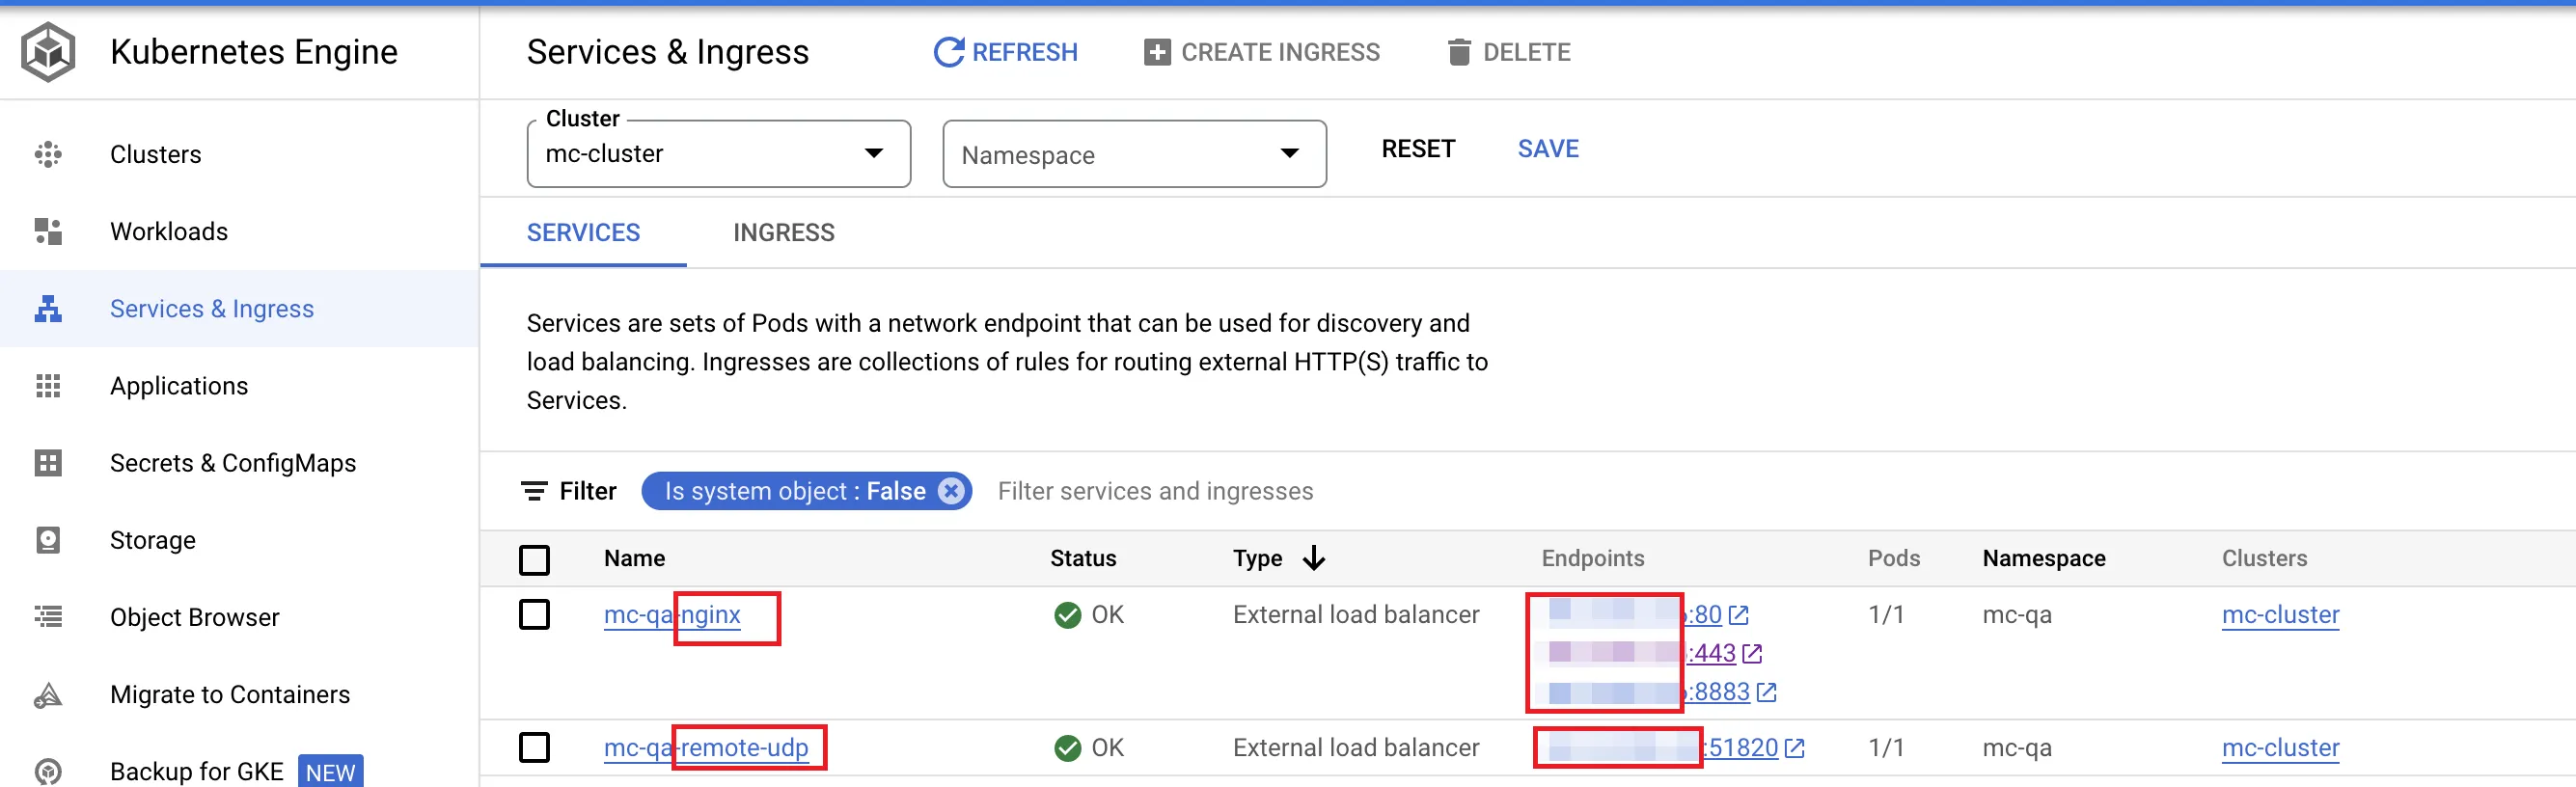Click the filter services and ingresses field
2576x787 pixels.
coord(1155,491)
